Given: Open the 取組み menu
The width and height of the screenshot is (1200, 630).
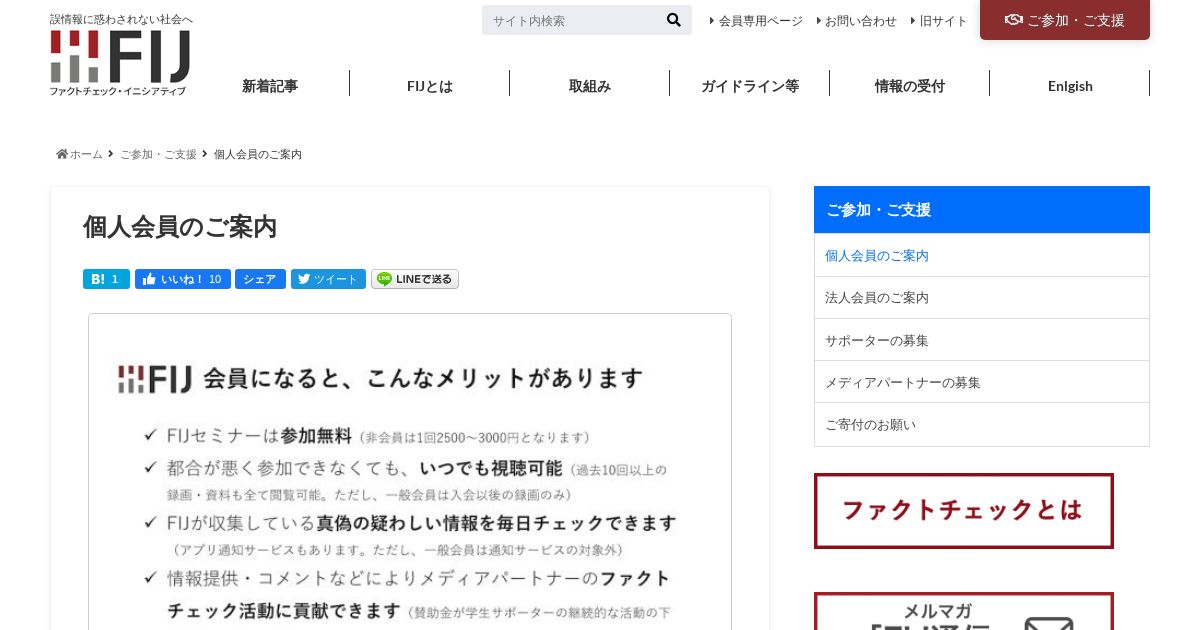Looking at the screenshot, I should coord(590,86).
